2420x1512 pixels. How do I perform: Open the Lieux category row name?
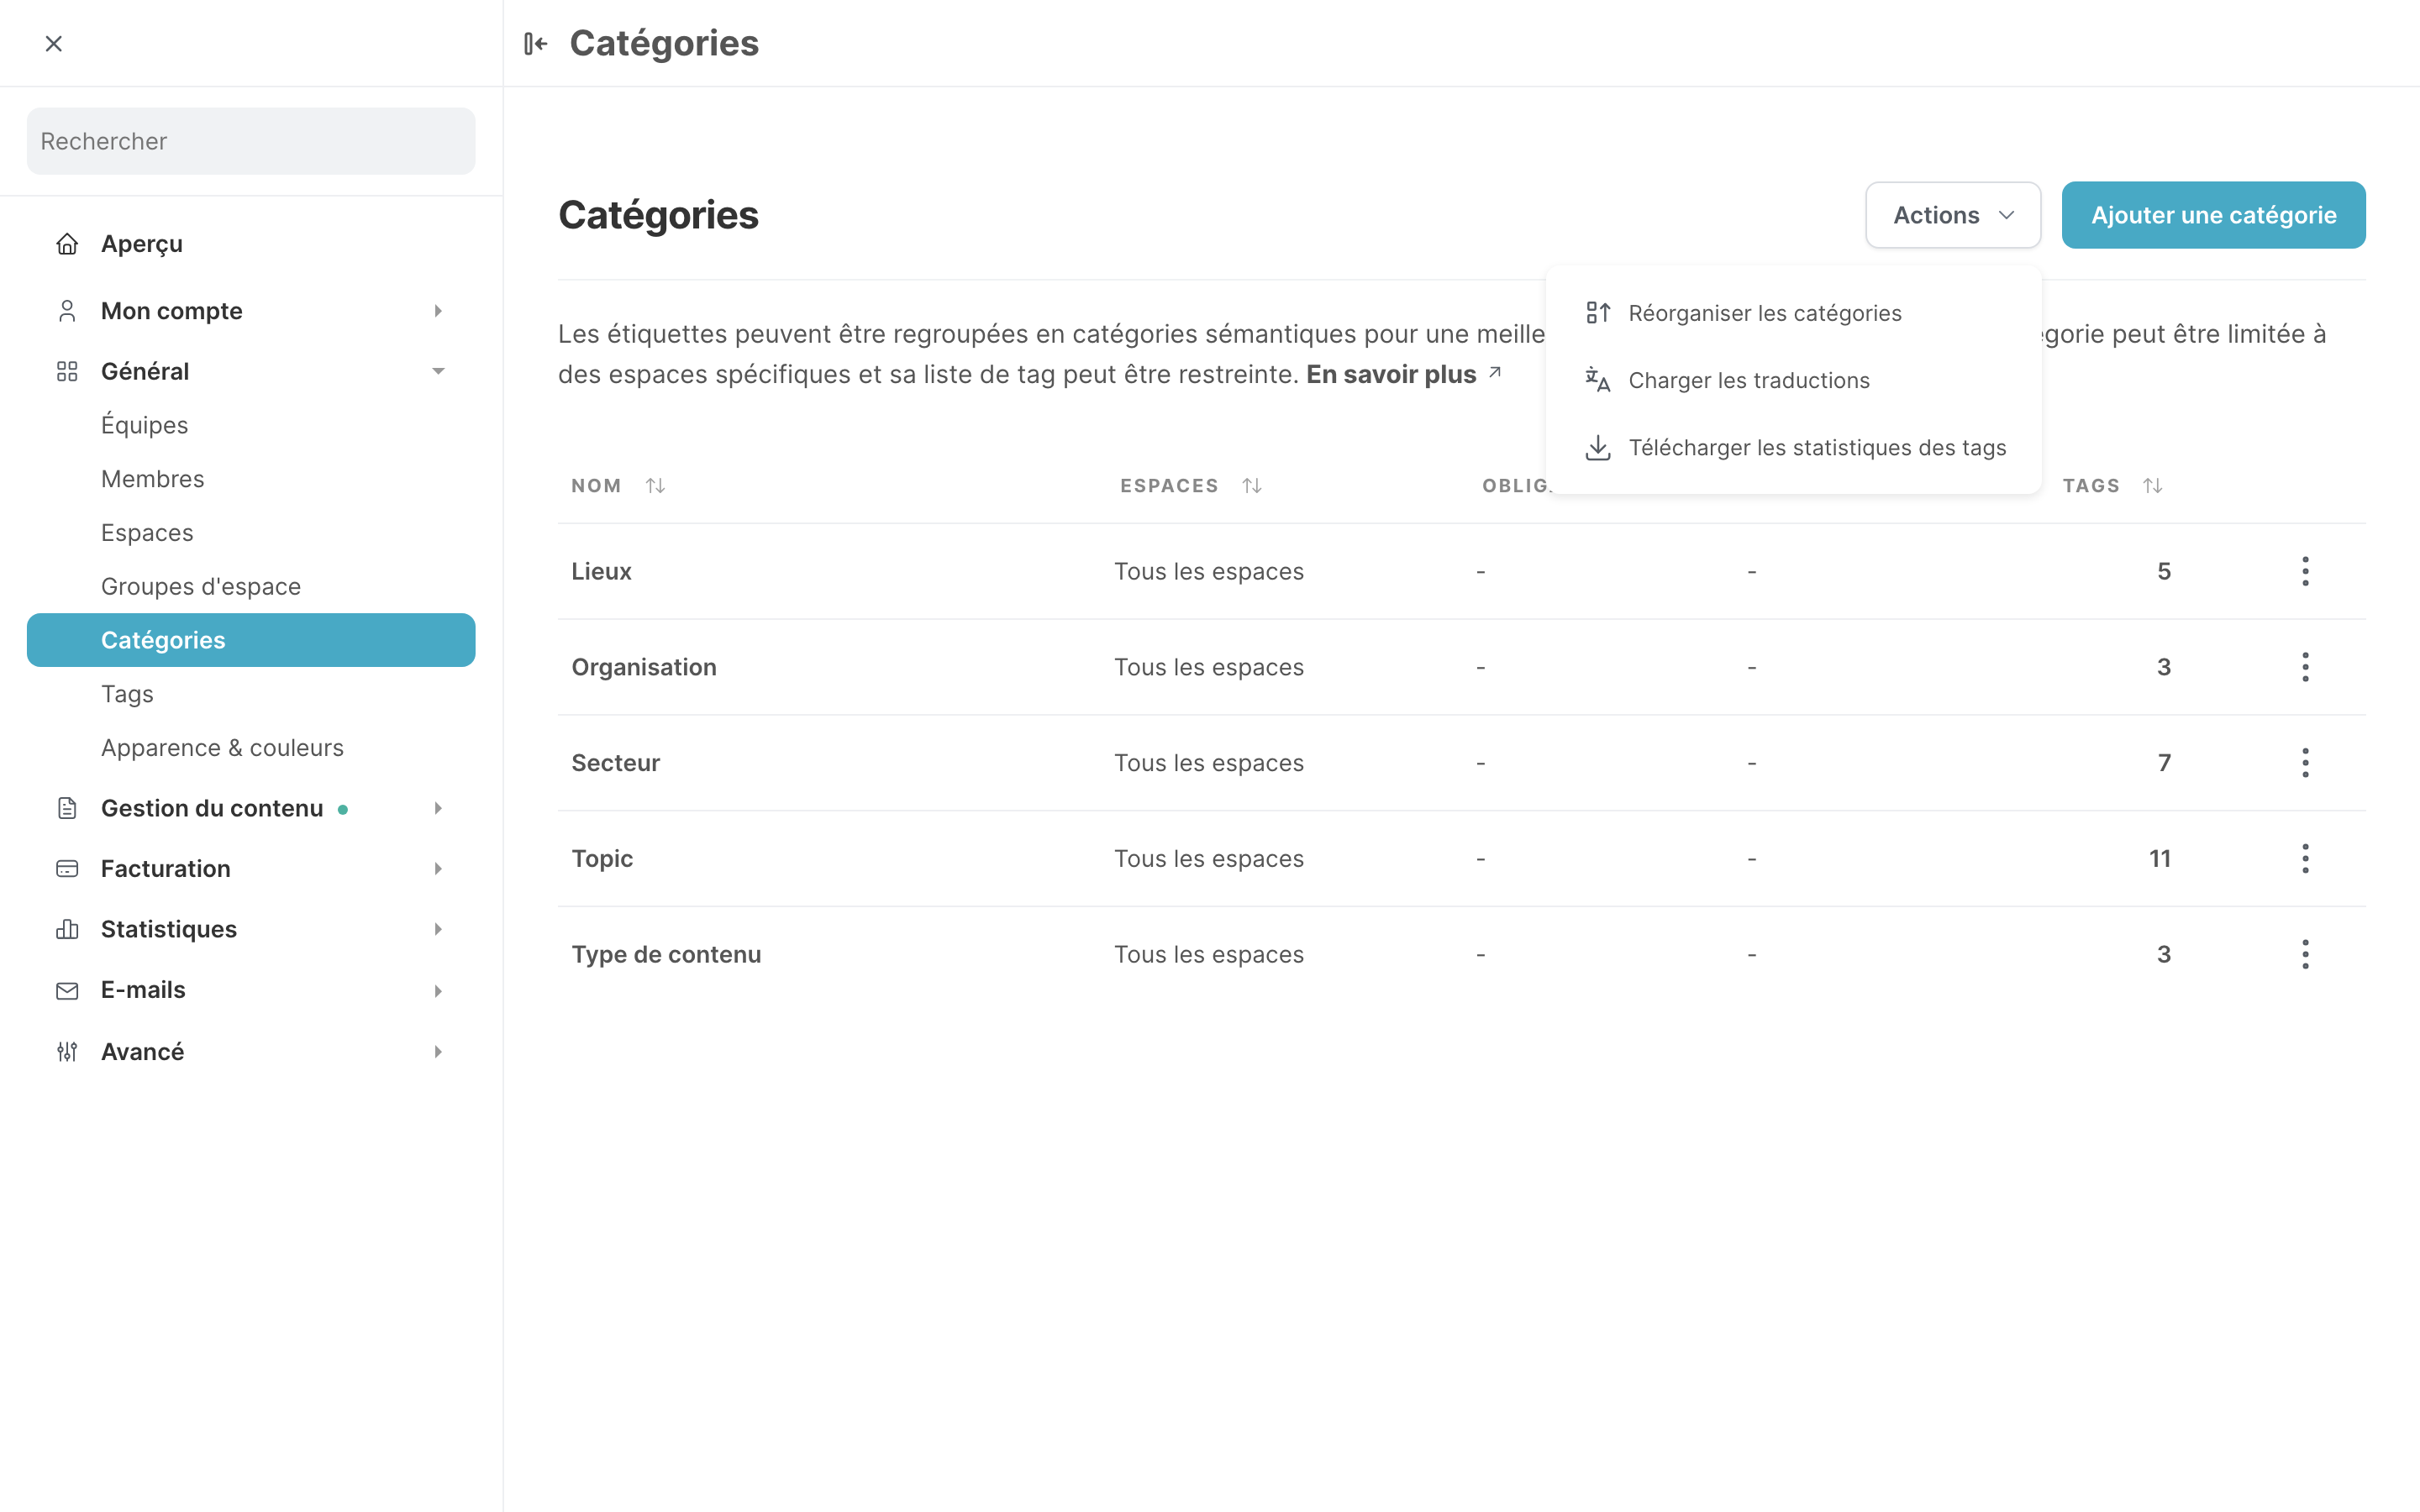coord(601,571)
